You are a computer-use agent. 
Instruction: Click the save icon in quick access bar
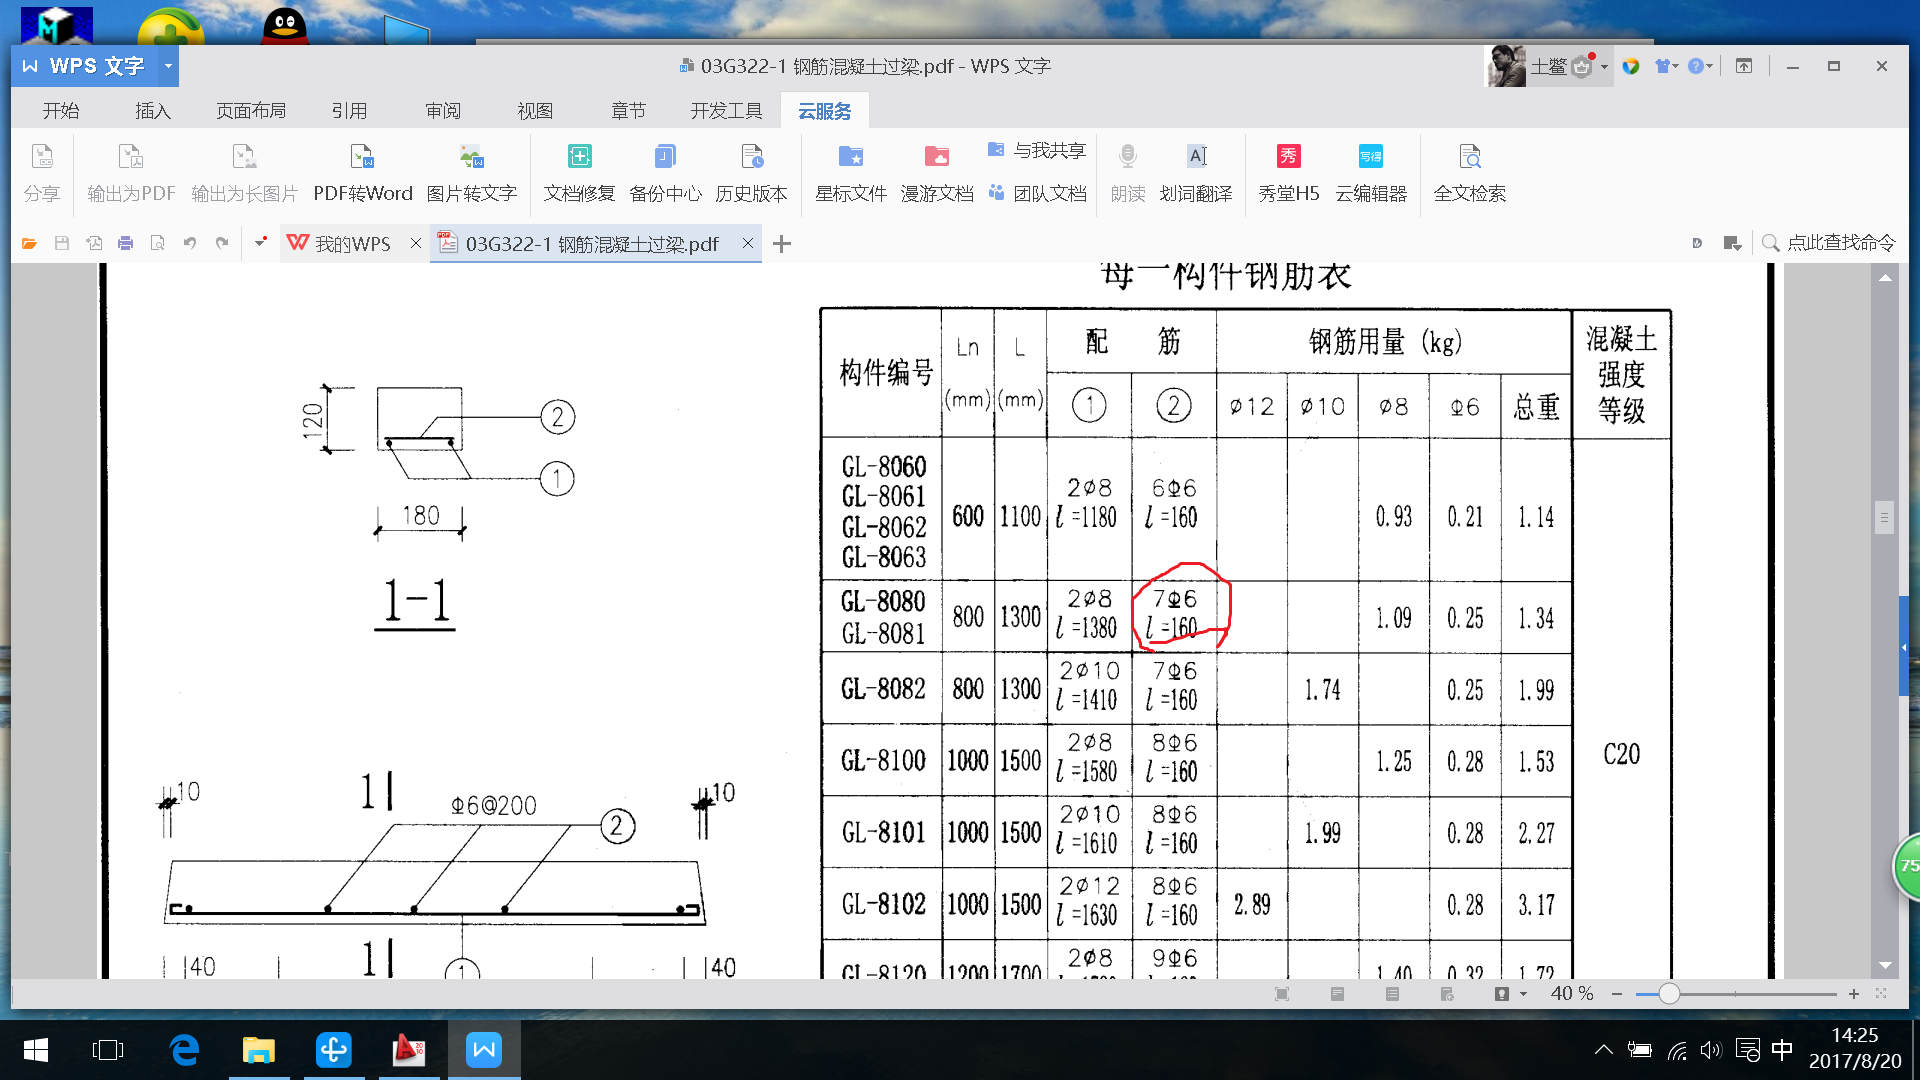pyautogui.click(x=61, y=243)
